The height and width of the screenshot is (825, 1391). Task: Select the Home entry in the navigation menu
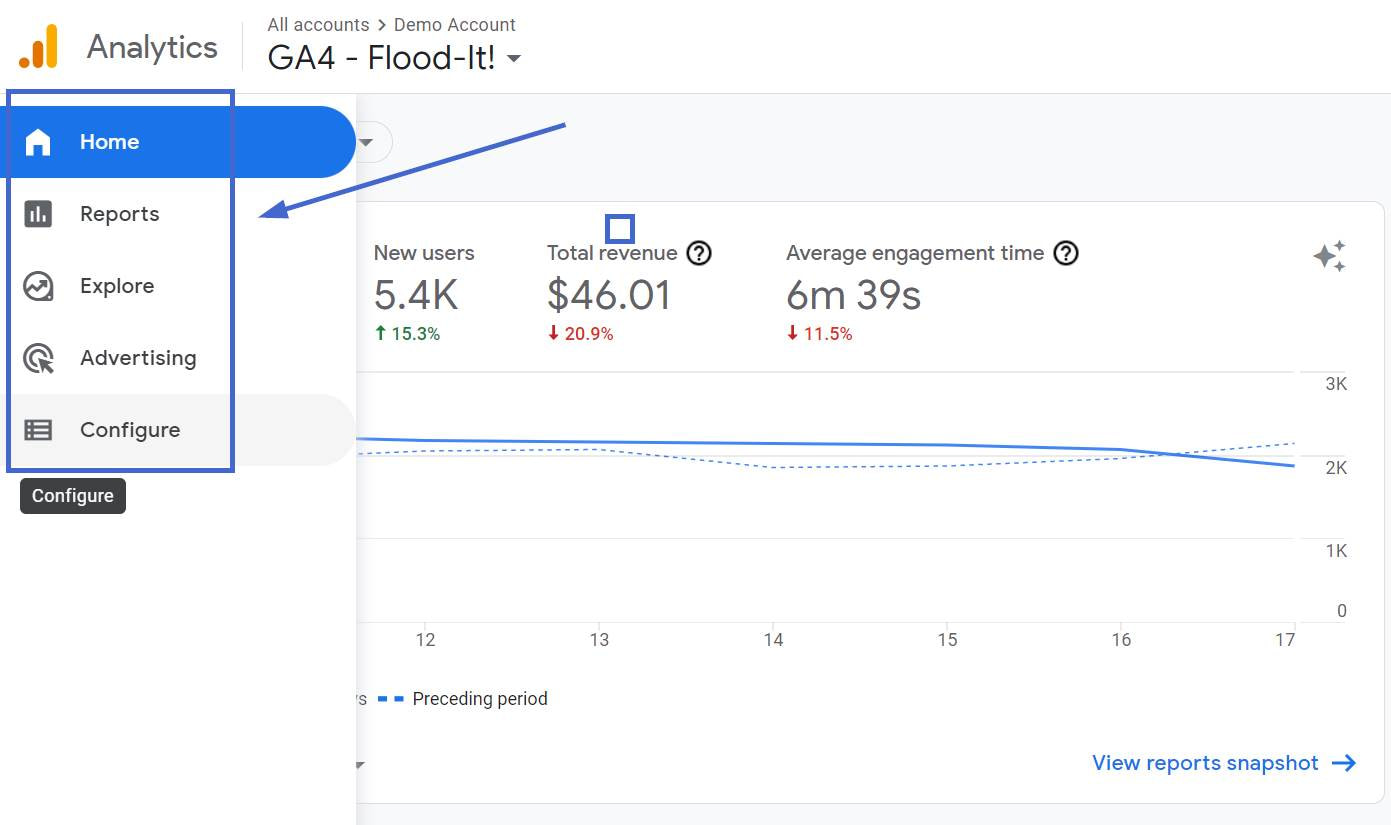109,141
